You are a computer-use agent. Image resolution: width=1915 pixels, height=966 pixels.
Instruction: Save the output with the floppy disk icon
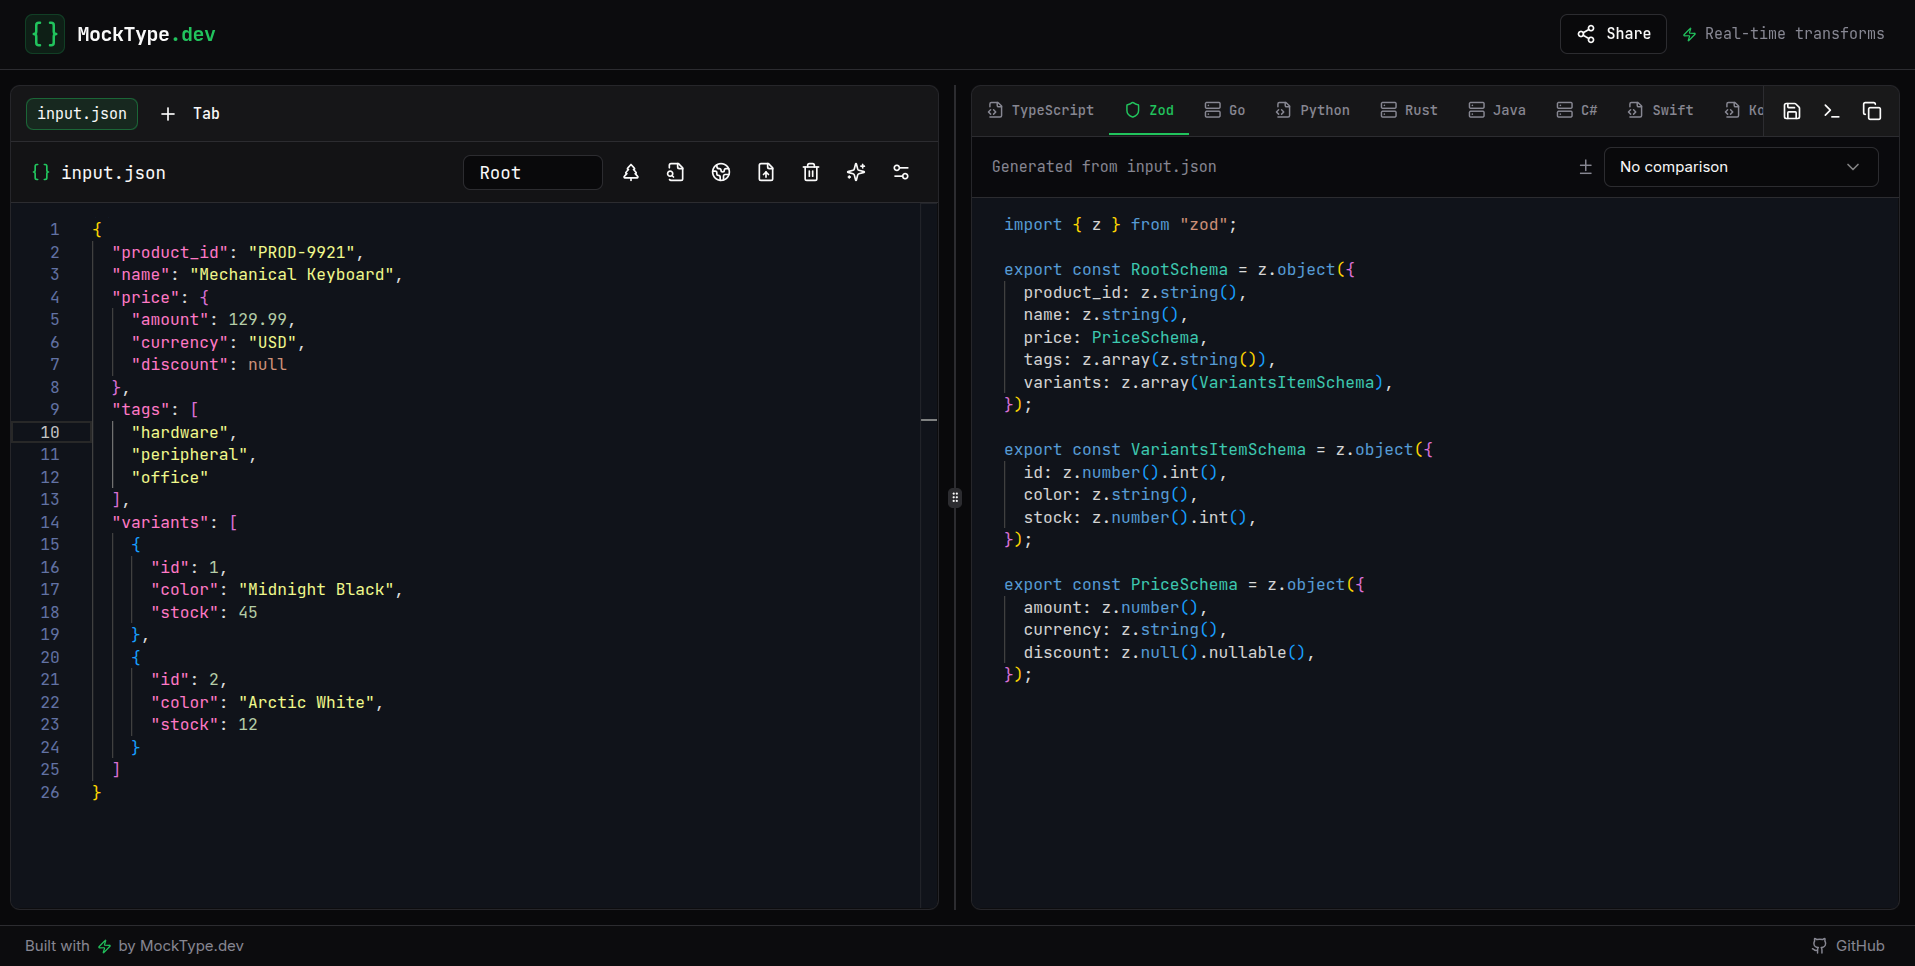(x=1791, y=111)
